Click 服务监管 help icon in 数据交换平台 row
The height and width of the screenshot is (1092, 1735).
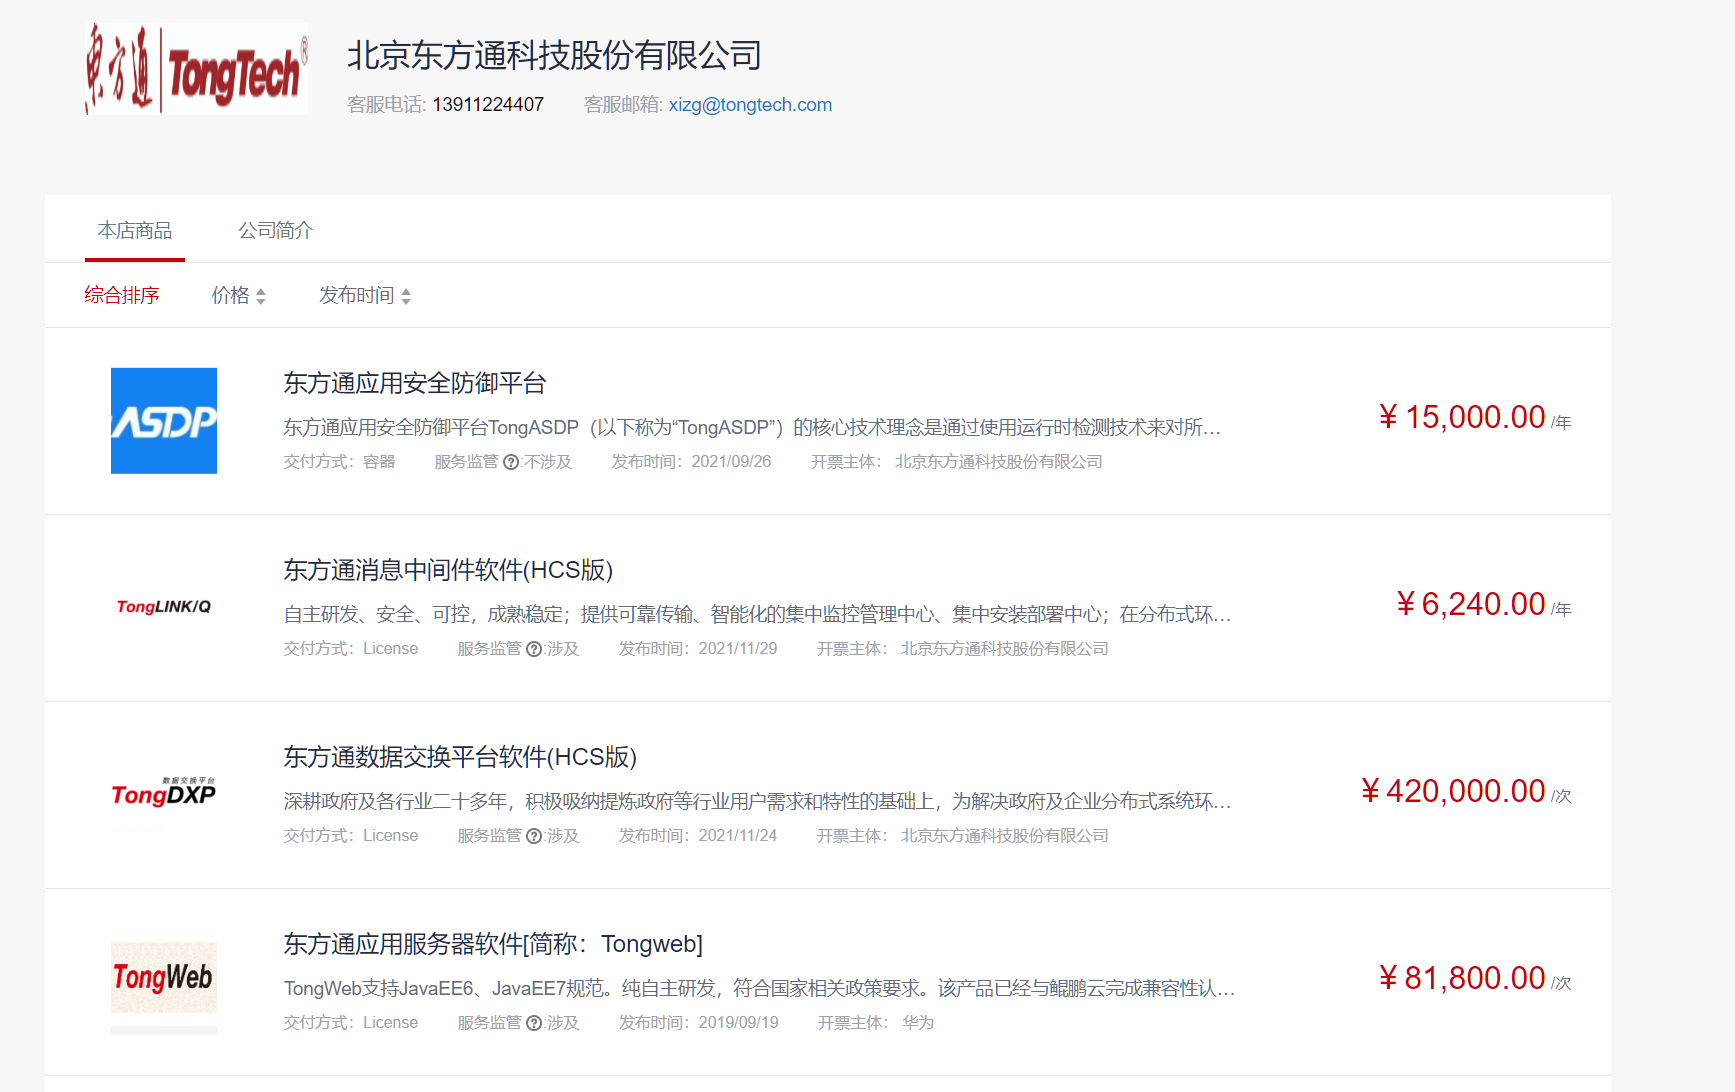point(534,836)
